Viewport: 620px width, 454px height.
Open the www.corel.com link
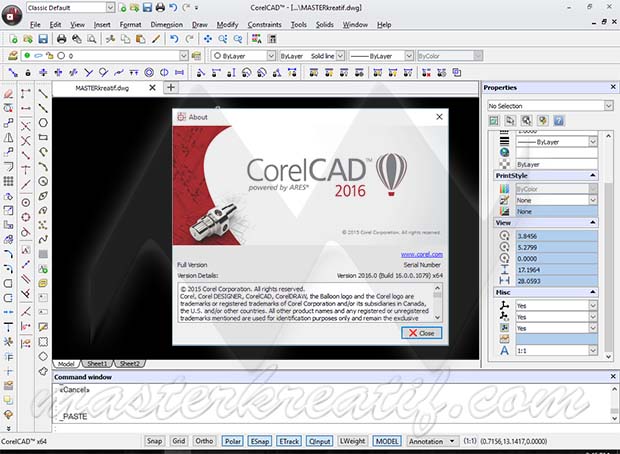point(421,255)
